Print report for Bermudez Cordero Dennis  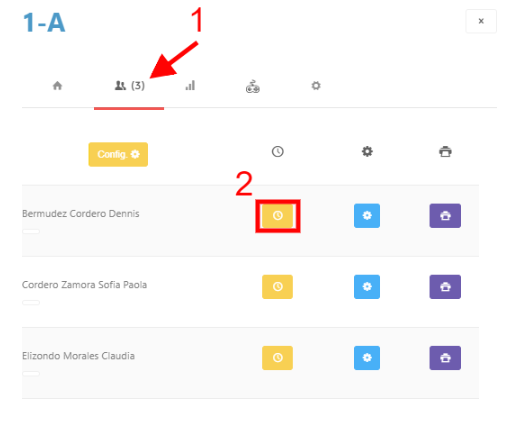445,216
